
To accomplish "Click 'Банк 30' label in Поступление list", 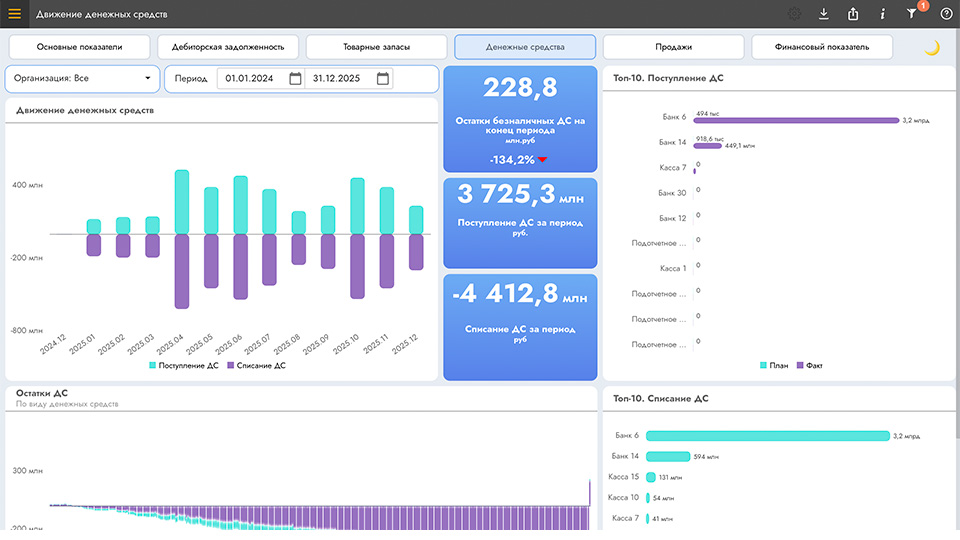I will (672, 193).
